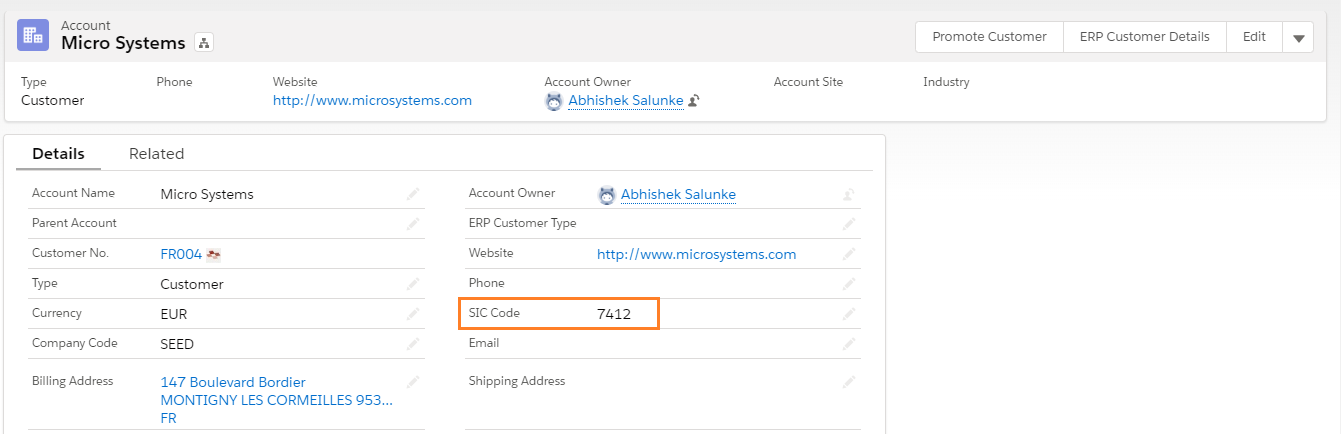
Task: View account hierarchy icon next to Micro Systems
Action: (204, 43)
